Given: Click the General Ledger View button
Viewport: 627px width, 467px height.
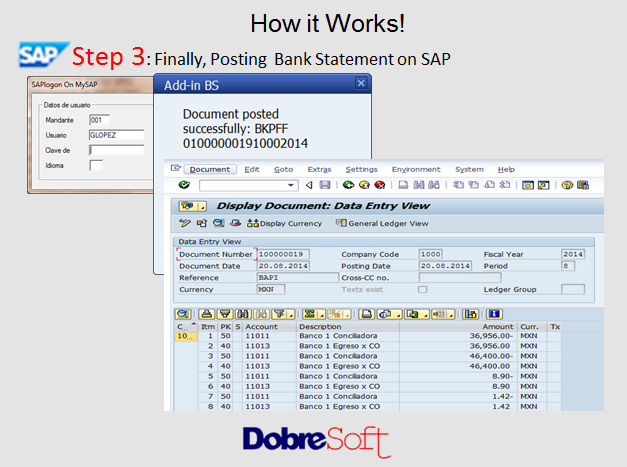Looking at the screenshot, I should (x=382, y=224).
